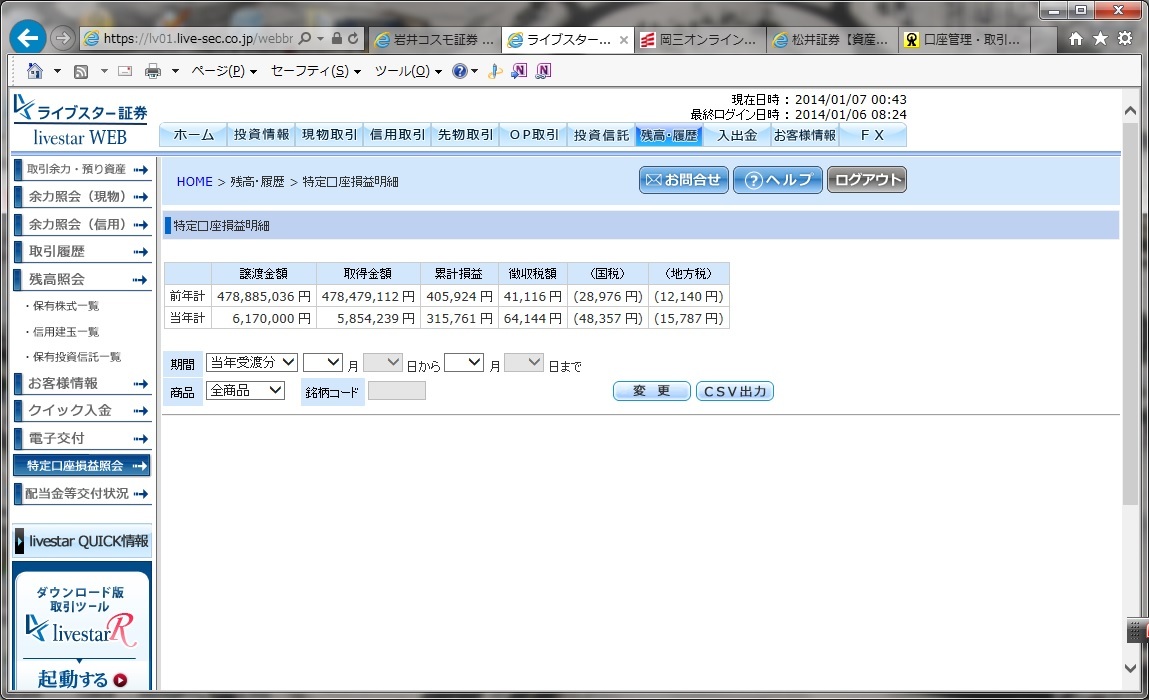
Task: Open the 信用取引 navigation tab
Action: 398,135
